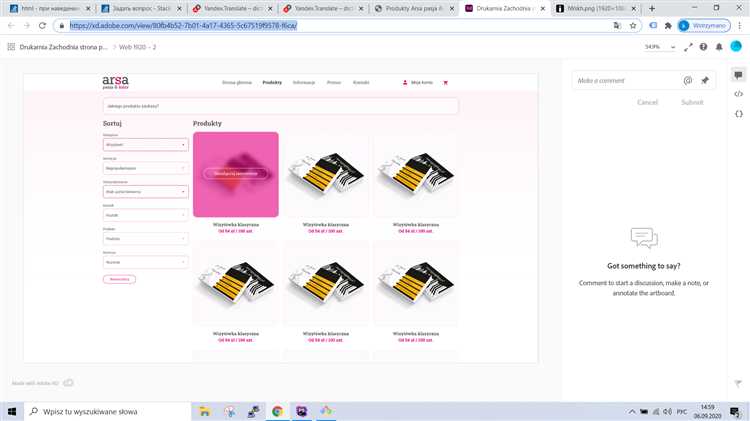Click the pink highlighted product thumbnail

pyautogui.click(x=236, y=173)
